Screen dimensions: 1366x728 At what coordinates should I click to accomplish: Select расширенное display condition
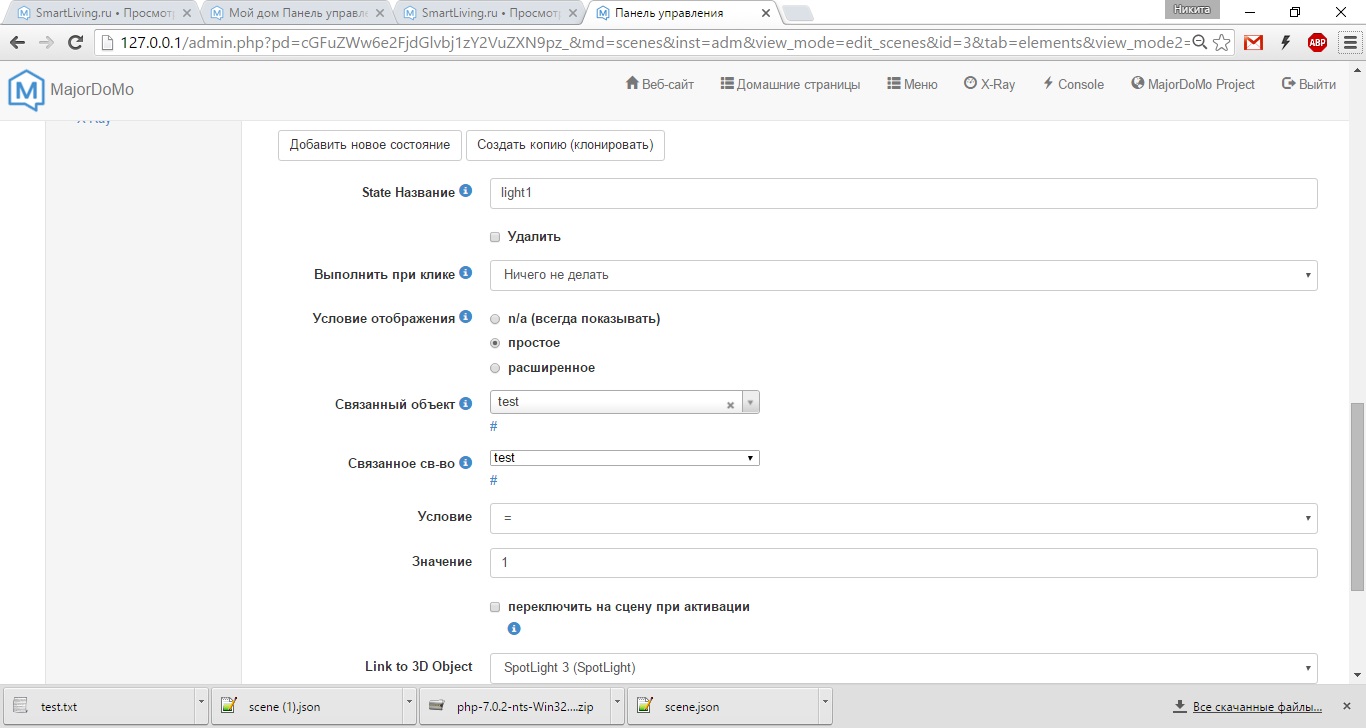495,368
